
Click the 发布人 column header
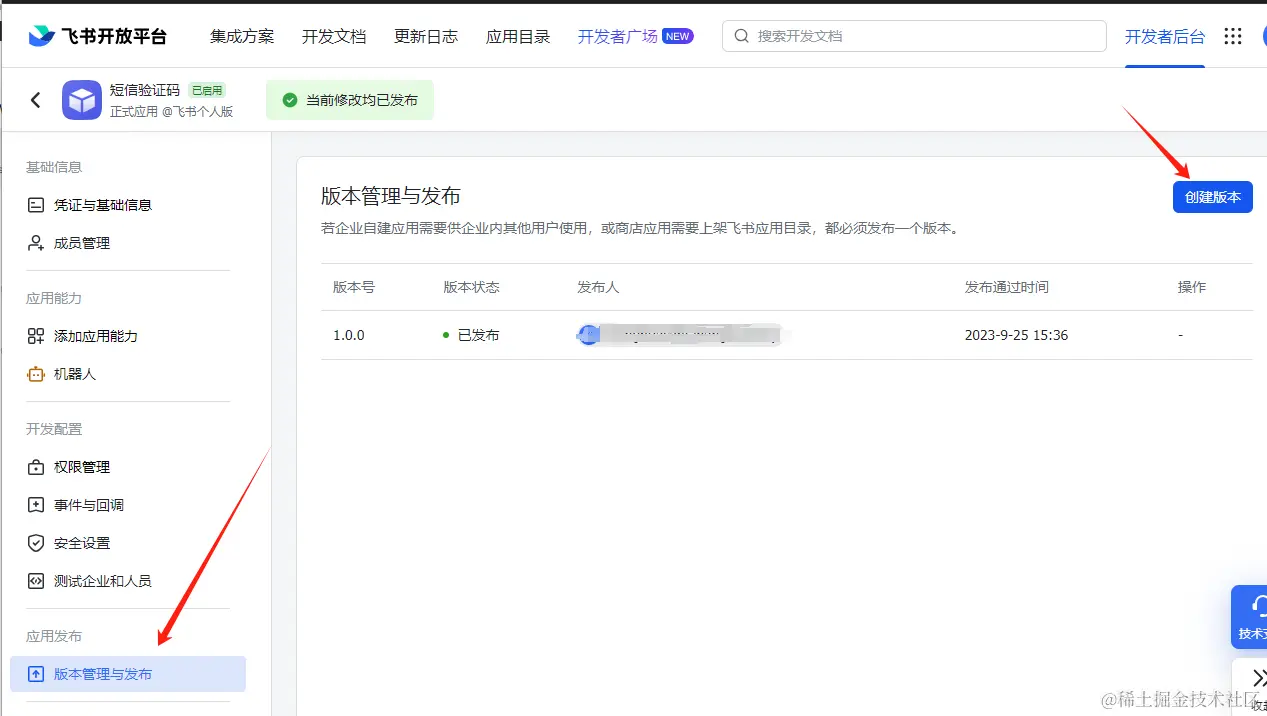tap(598, 287)
